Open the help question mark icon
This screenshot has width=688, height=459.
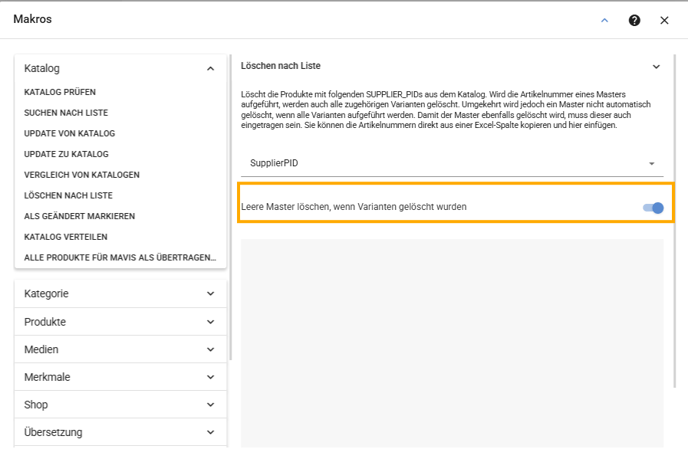[634, 20]
